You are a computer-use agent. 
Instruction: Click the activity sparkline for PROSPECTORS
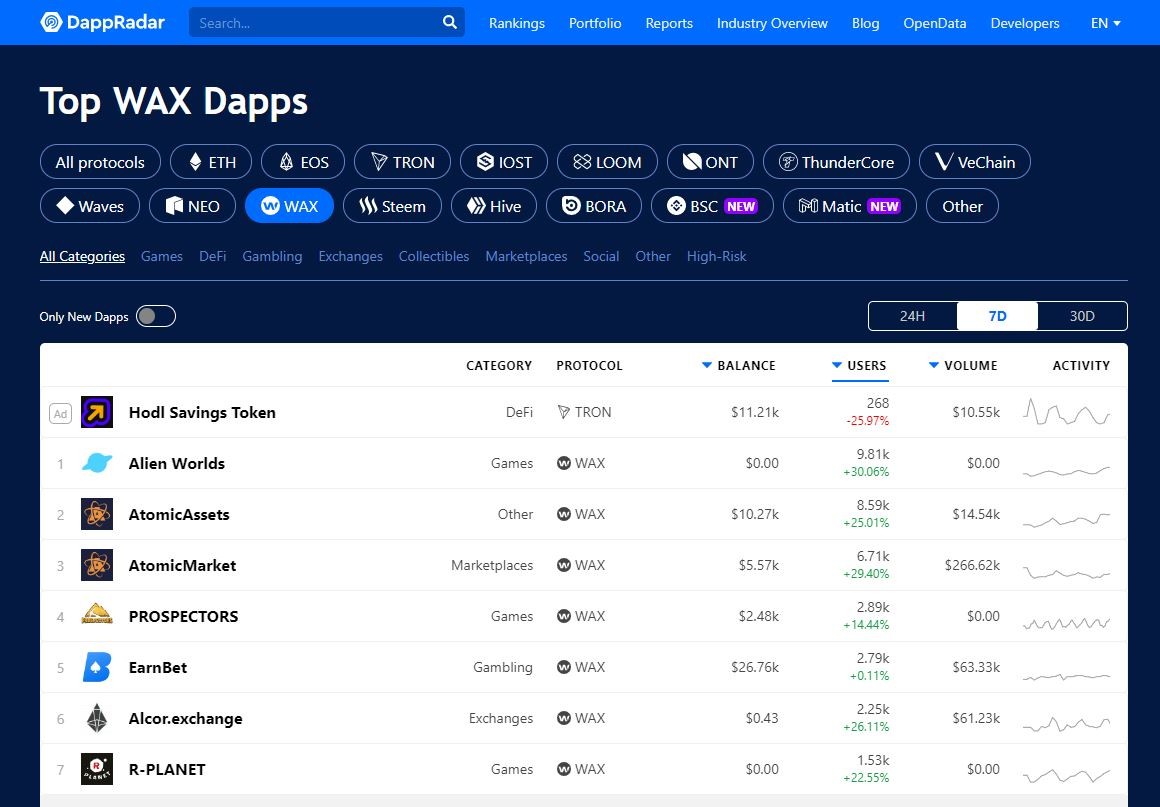click(x=1066, y=624)
